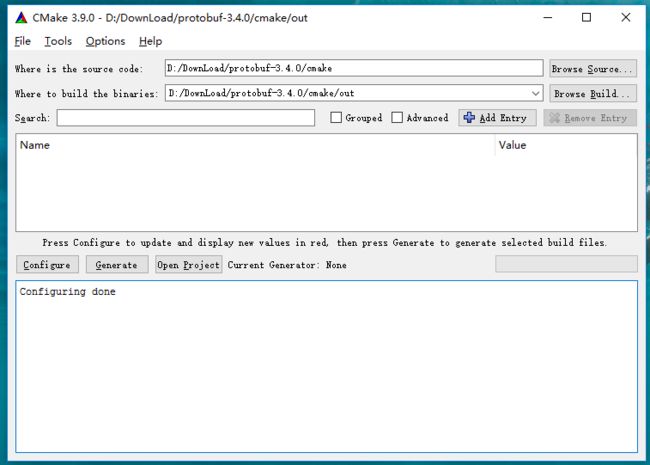The width and height of the screenshot is (650, 465).
Task: Click the progress bar beside Current Generator
Action: tap(566, 264)
